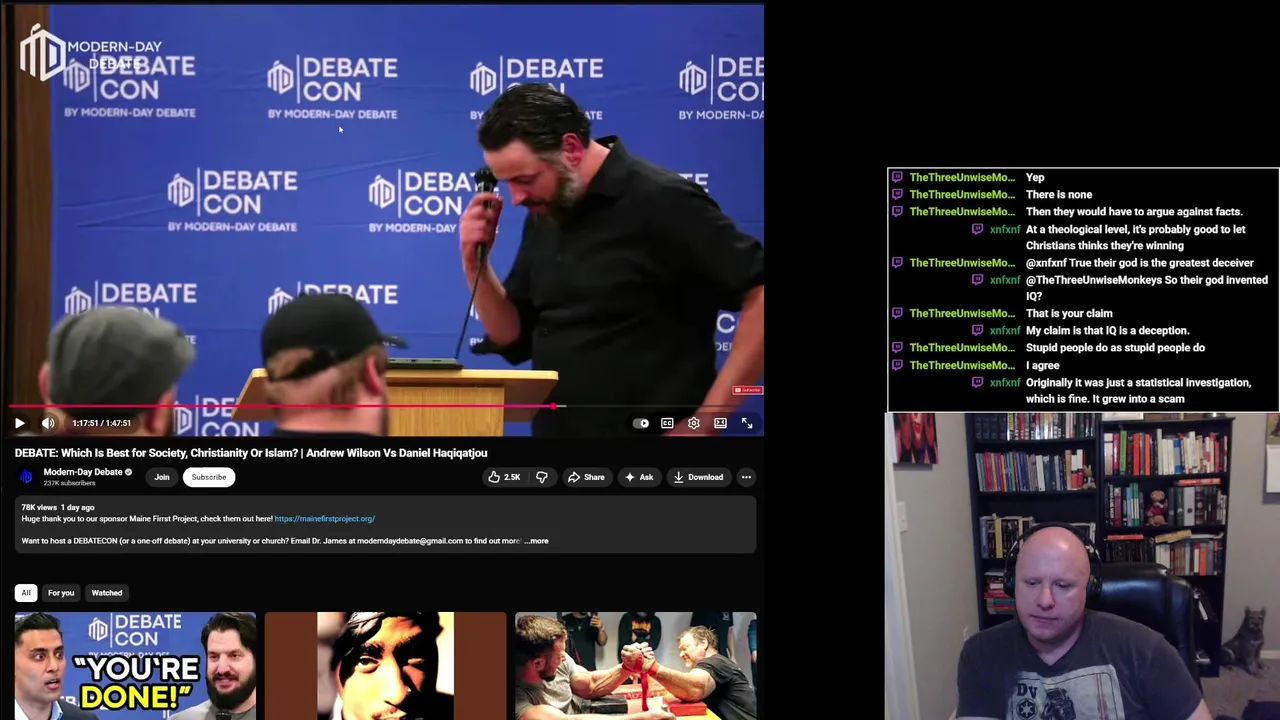
Task: Click chat message "Stupid people do as stupid people do"
Action: (1115, 348)
